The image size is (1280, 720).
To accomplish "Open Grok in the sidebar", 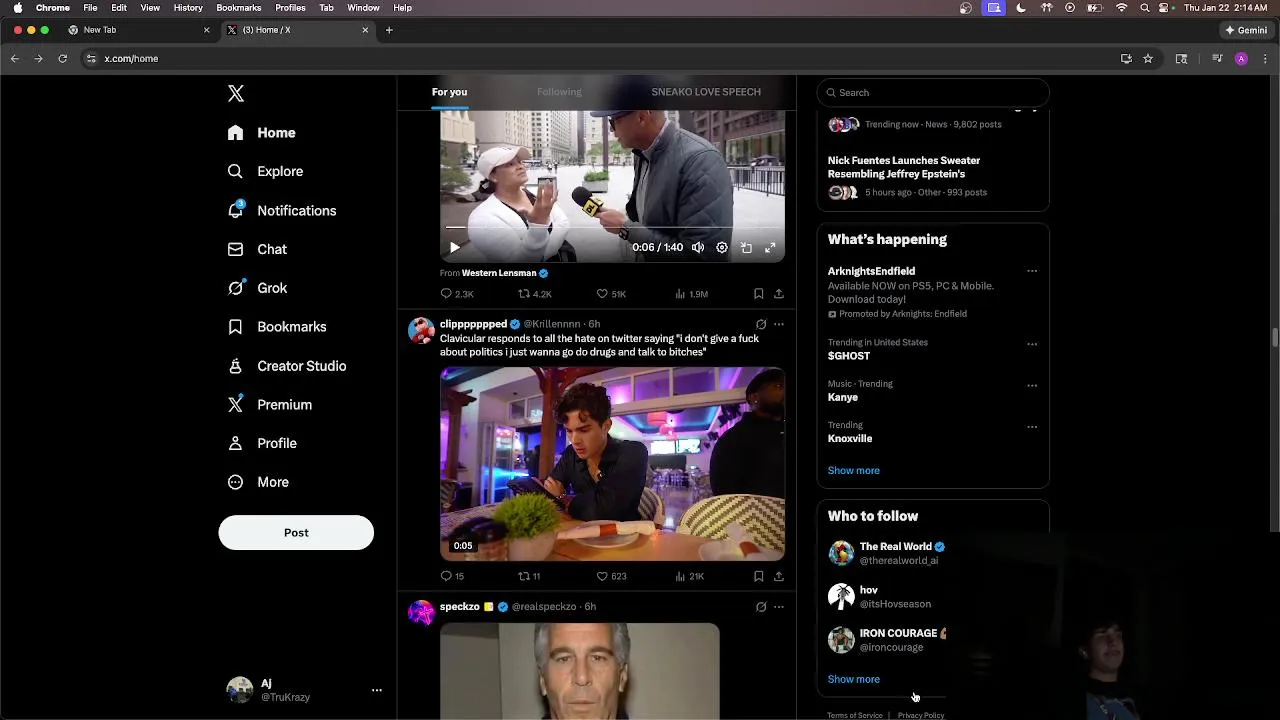I will (257, 288).
